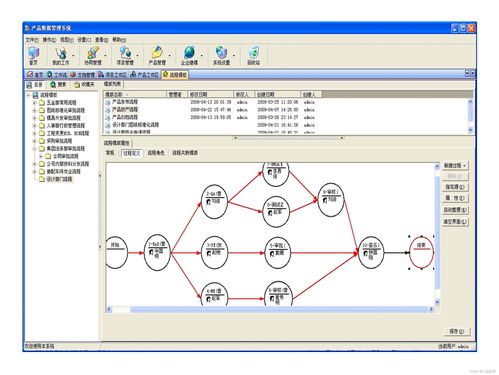Switch to the 搜索 sidebar tab
Viewport: 499px width, 375px height.
pos(59,85)
